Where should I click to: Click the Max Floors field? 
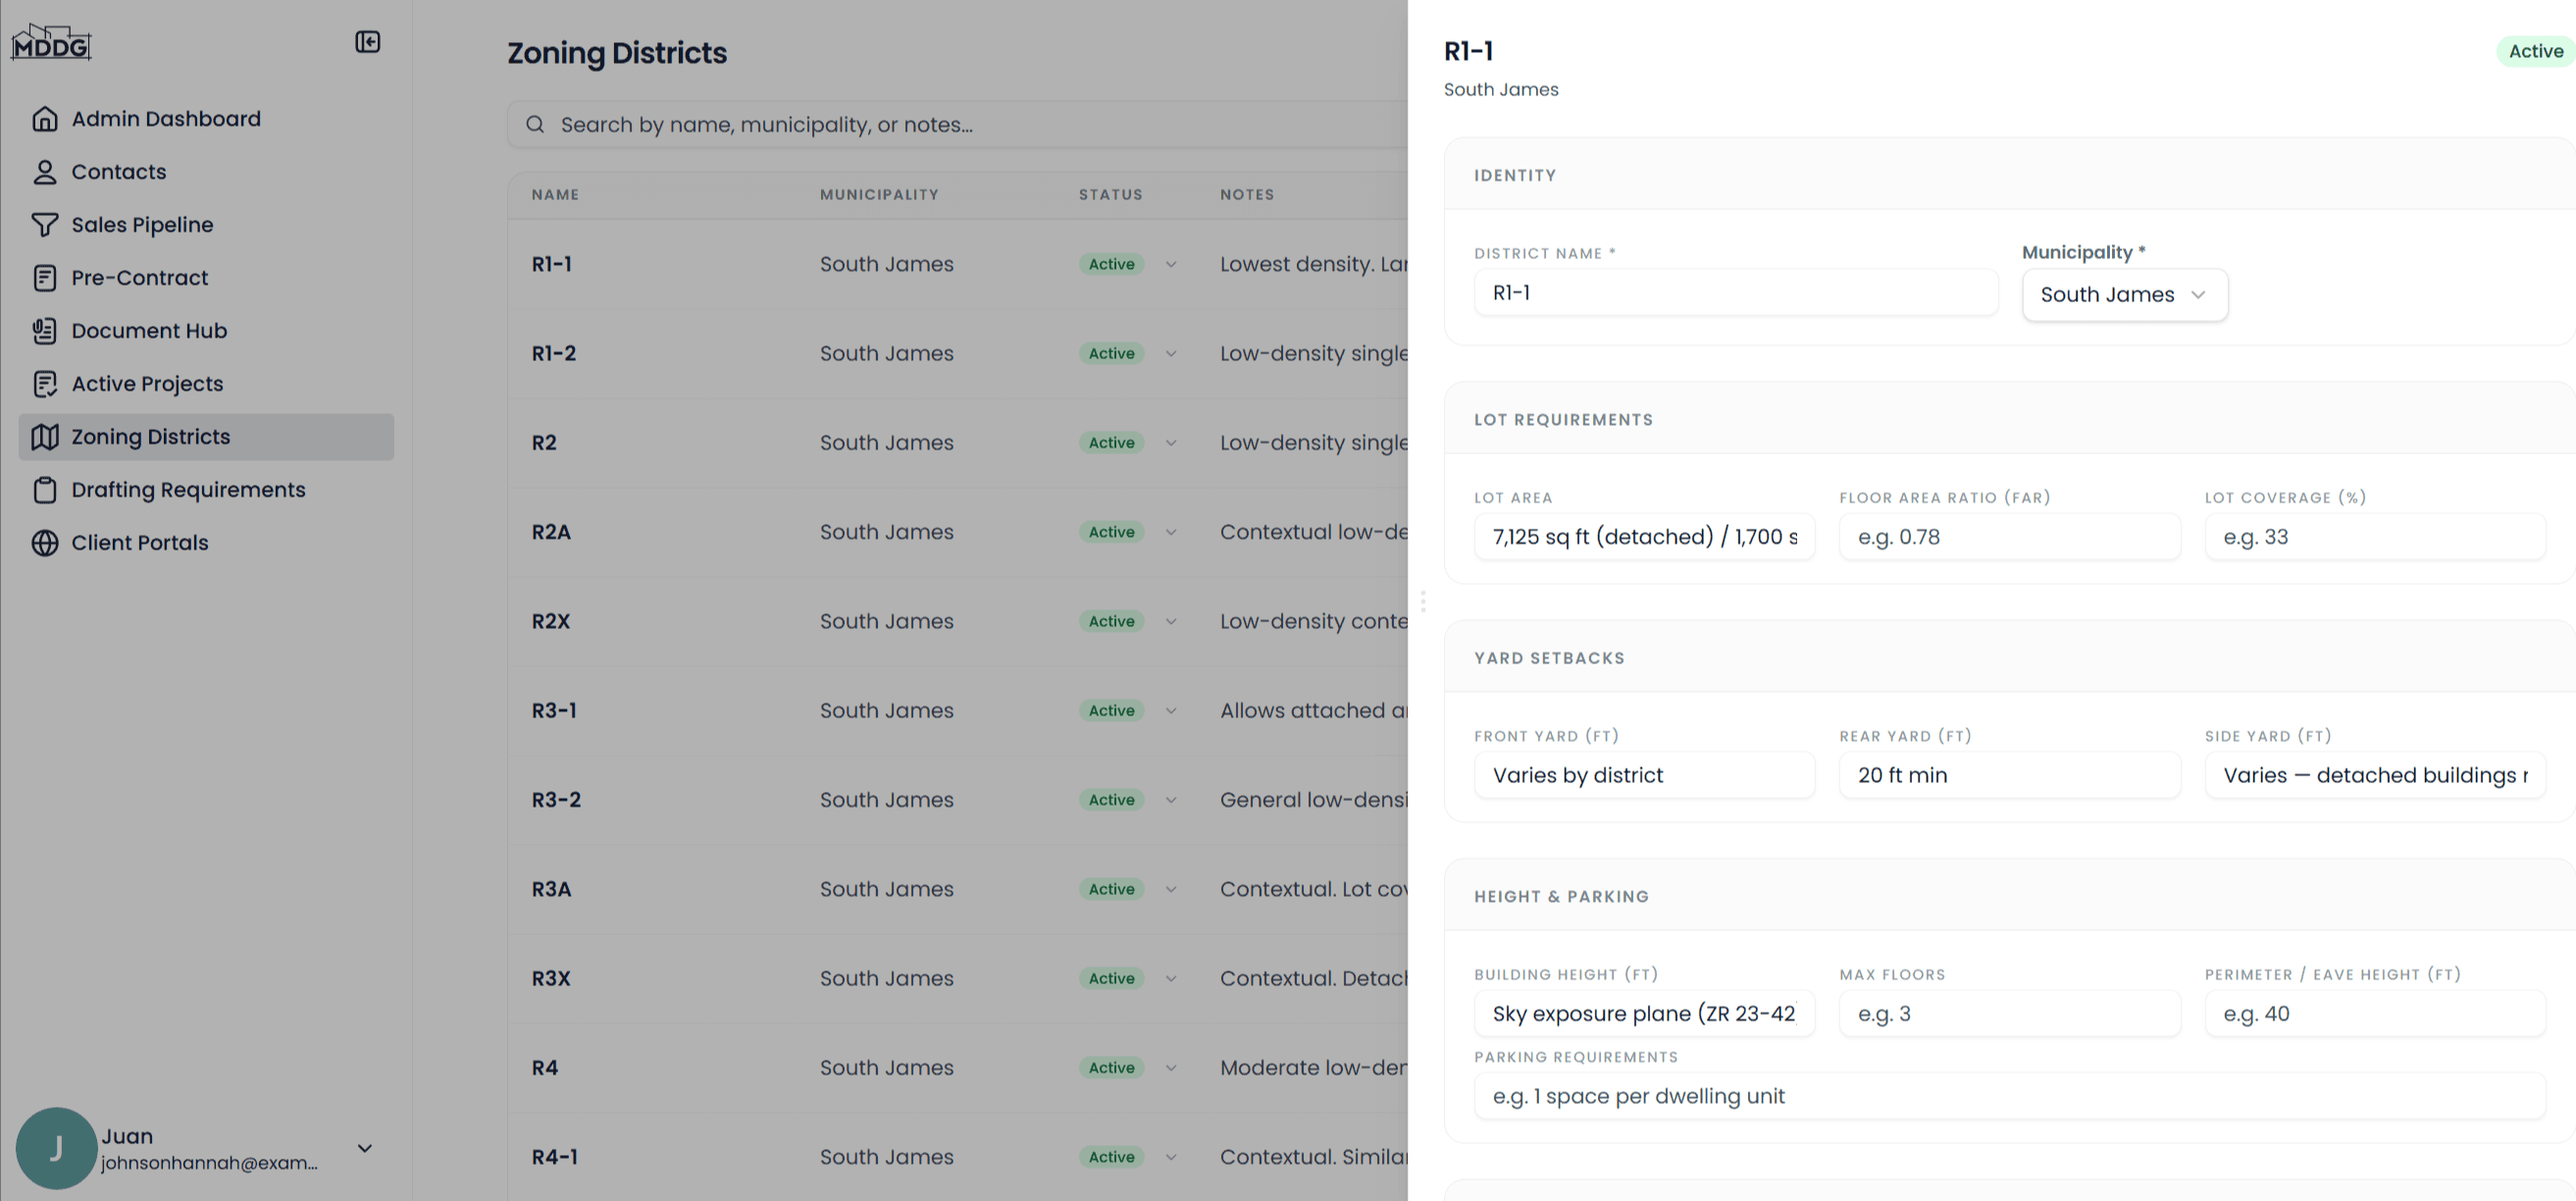pos(2009,1014)
